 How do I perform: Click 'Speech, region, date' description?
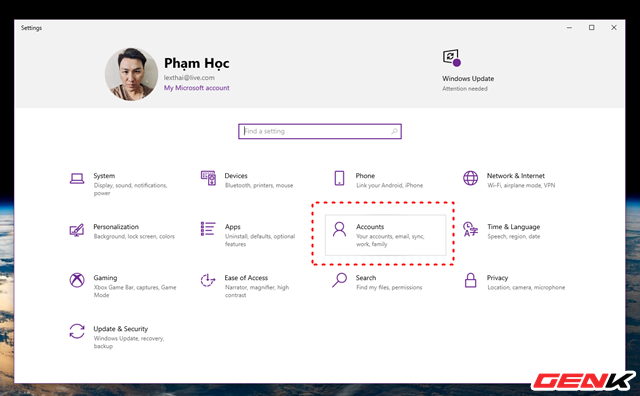tap(513, 236)
